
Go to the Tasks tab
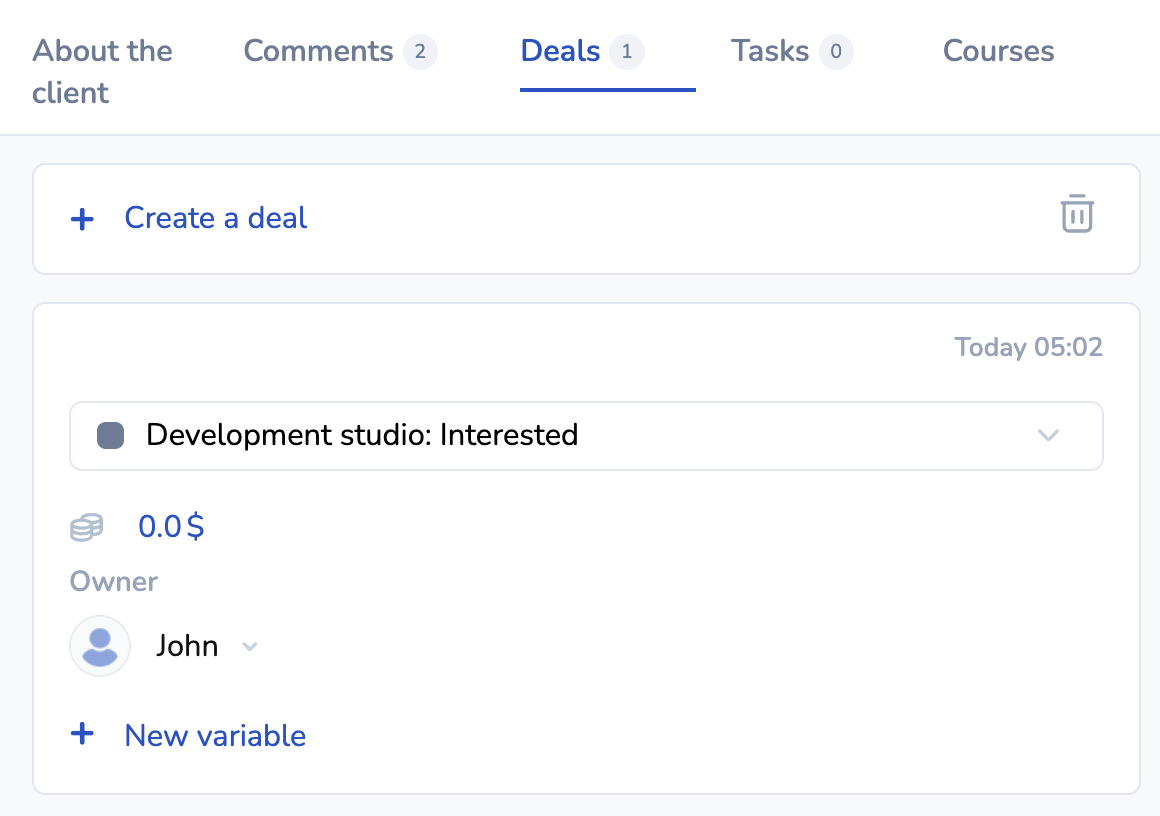pos(770,51)
